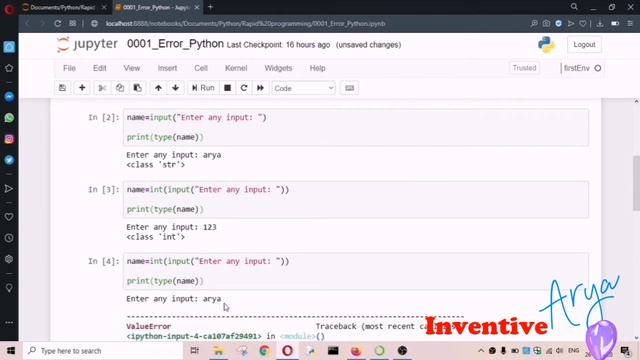This screenshot has height=360, width=640.
Task: Click output 'Enter any input: 123'
Action: 171,227
